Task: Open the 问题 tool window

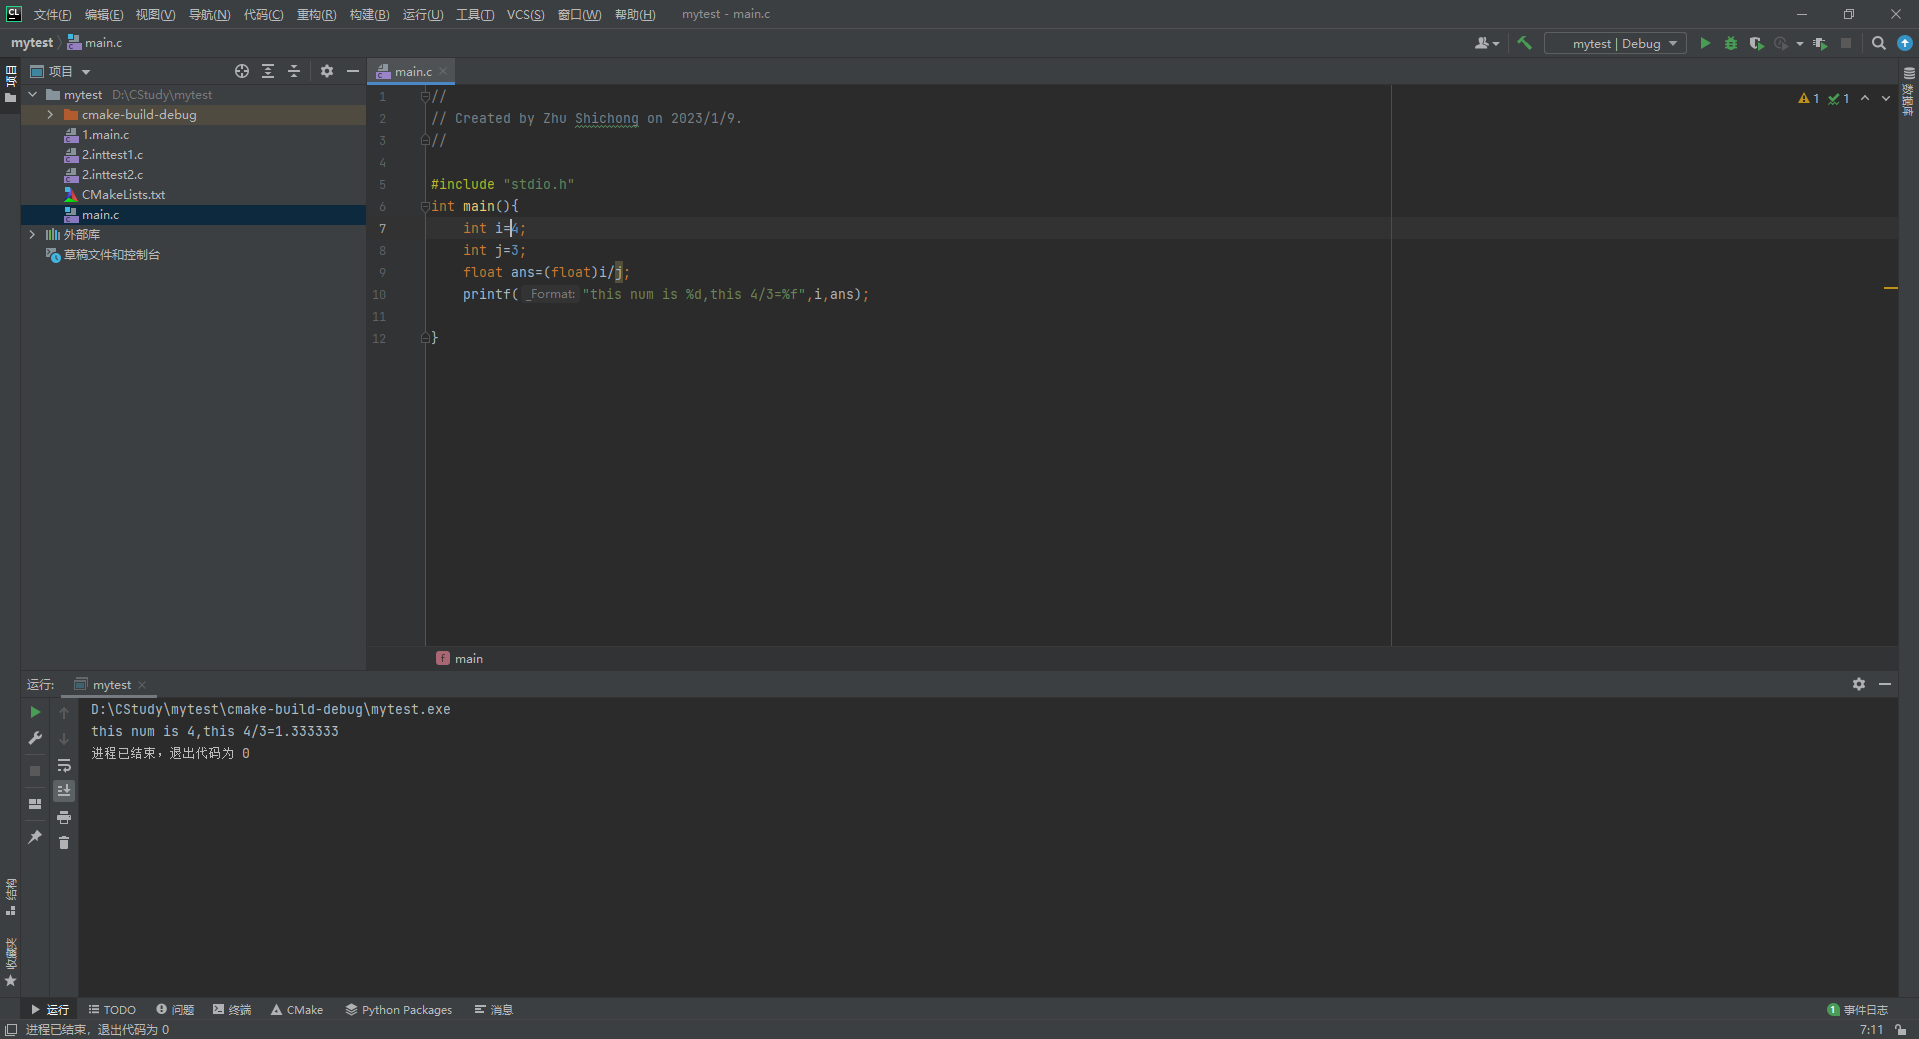Action: tap(175, 1010)
